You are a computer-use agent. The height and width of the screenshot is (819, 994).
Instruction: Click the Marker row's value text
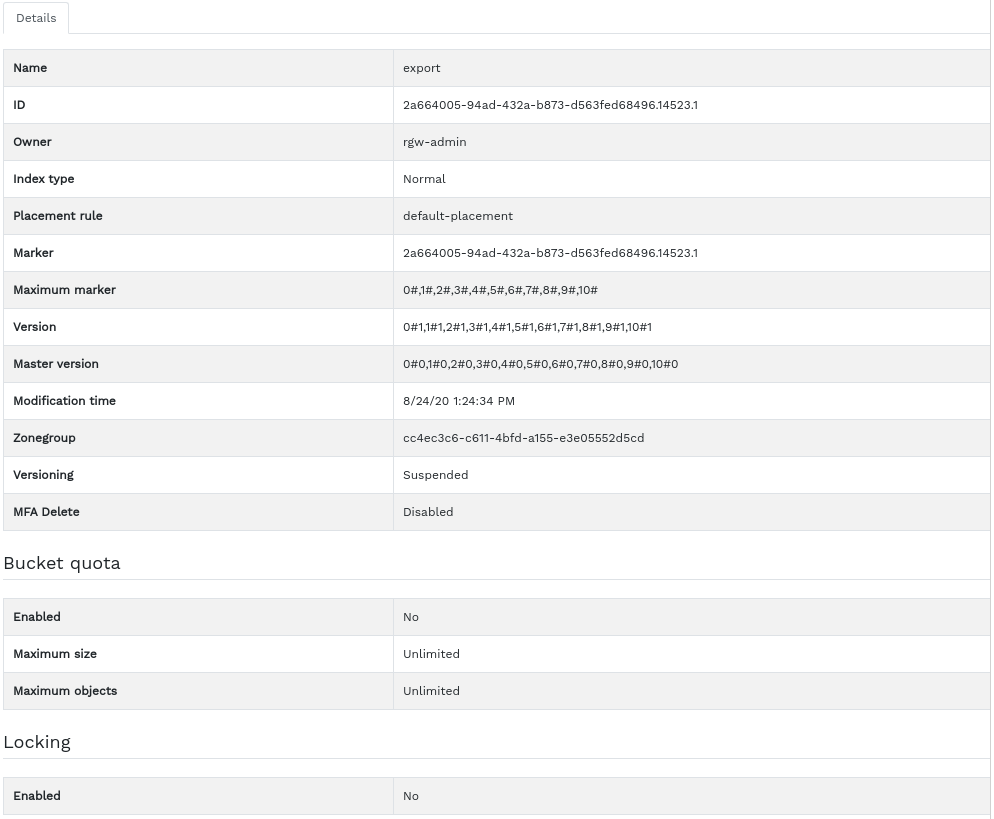[550, 253]
